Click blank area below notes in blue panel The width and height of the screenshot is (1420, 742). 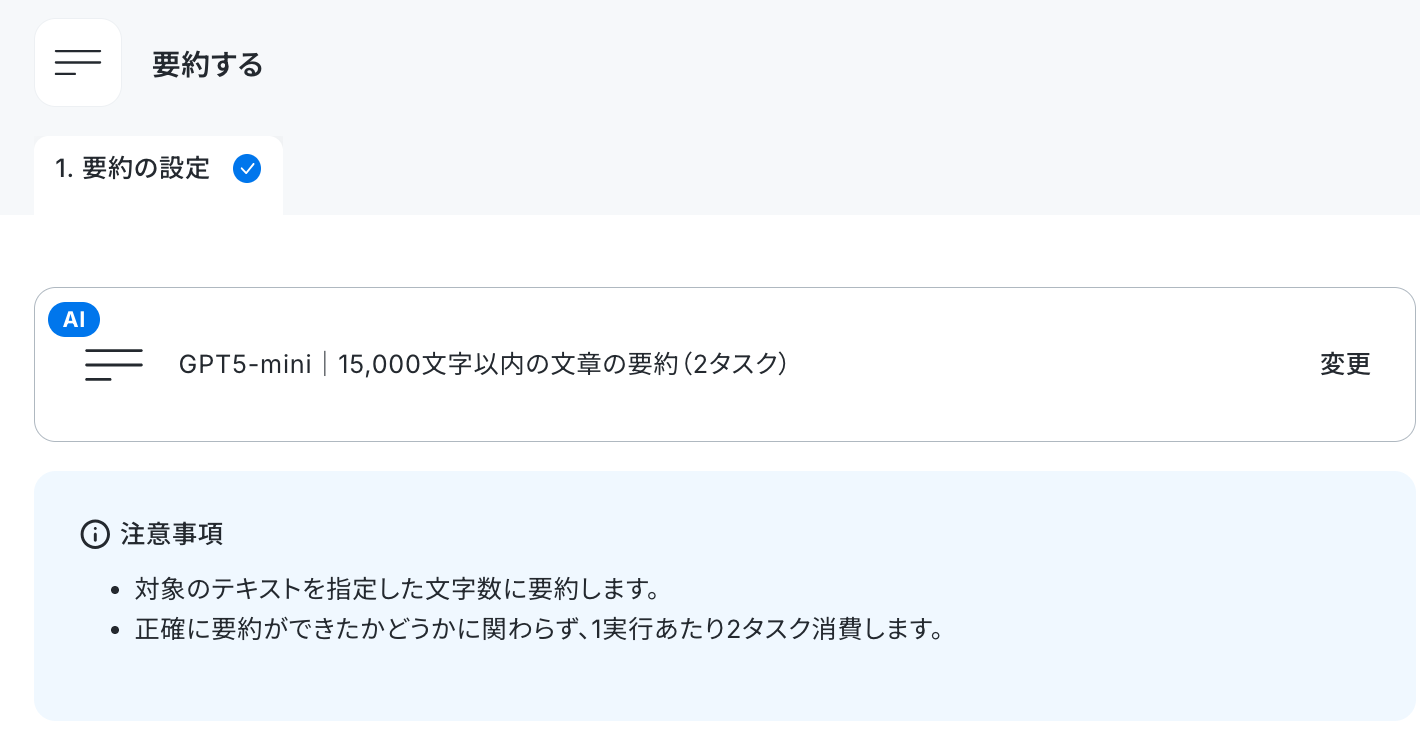click(724, 685)
